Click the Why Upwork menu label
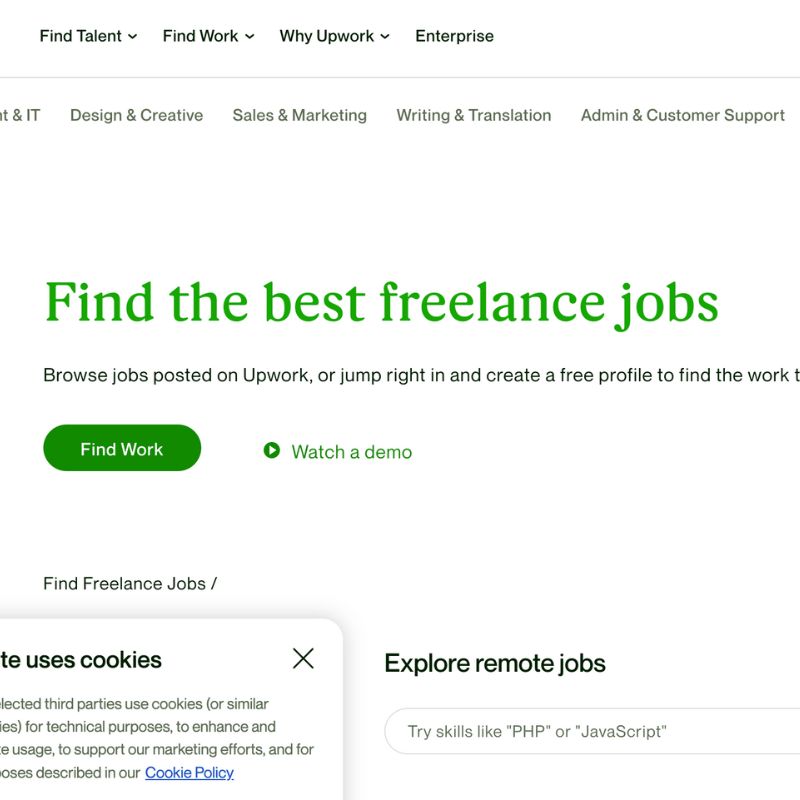This screenshot has height=800, width=800. tap(326, 36)
